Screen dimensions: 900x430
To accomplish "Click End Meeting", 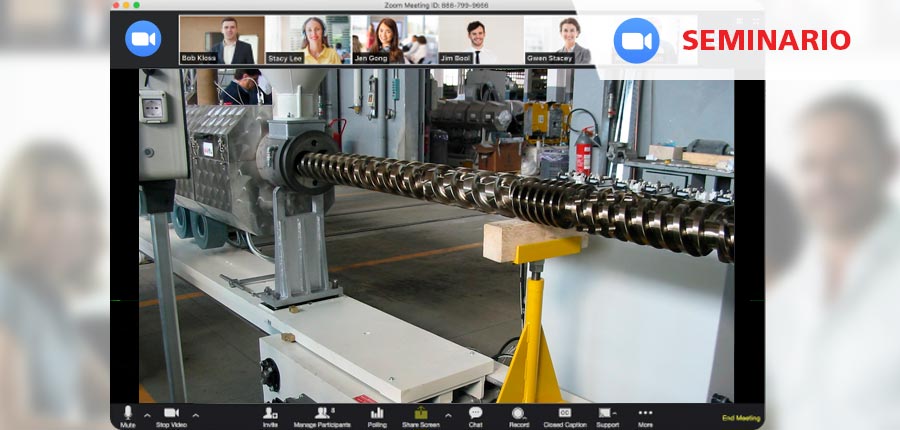I will point(740,418).
